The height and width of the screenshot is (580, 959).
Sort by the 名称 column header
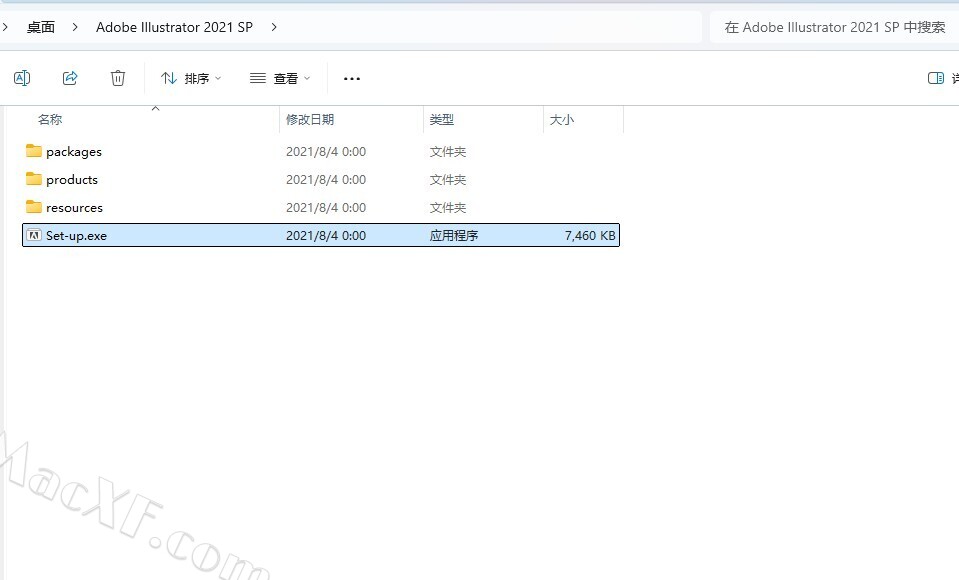[x=50, y=119]
